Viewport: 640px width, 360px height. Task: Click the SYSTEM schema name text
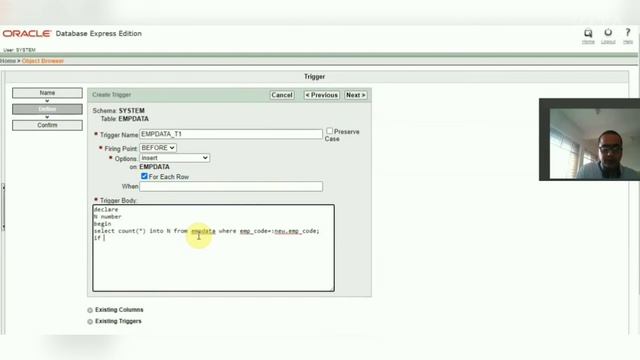coord(131,111)
